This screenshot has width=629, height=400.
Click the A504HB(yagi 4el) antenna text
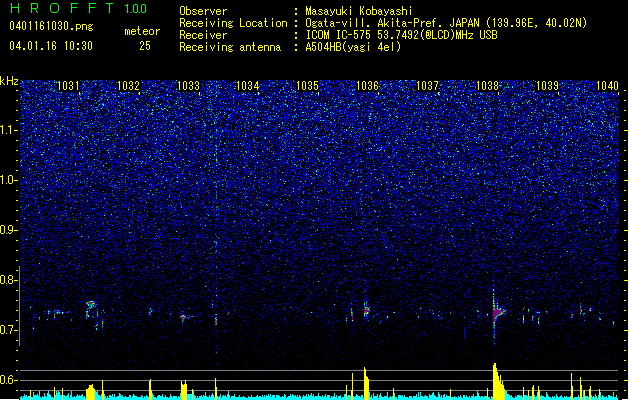click(353, 47)
